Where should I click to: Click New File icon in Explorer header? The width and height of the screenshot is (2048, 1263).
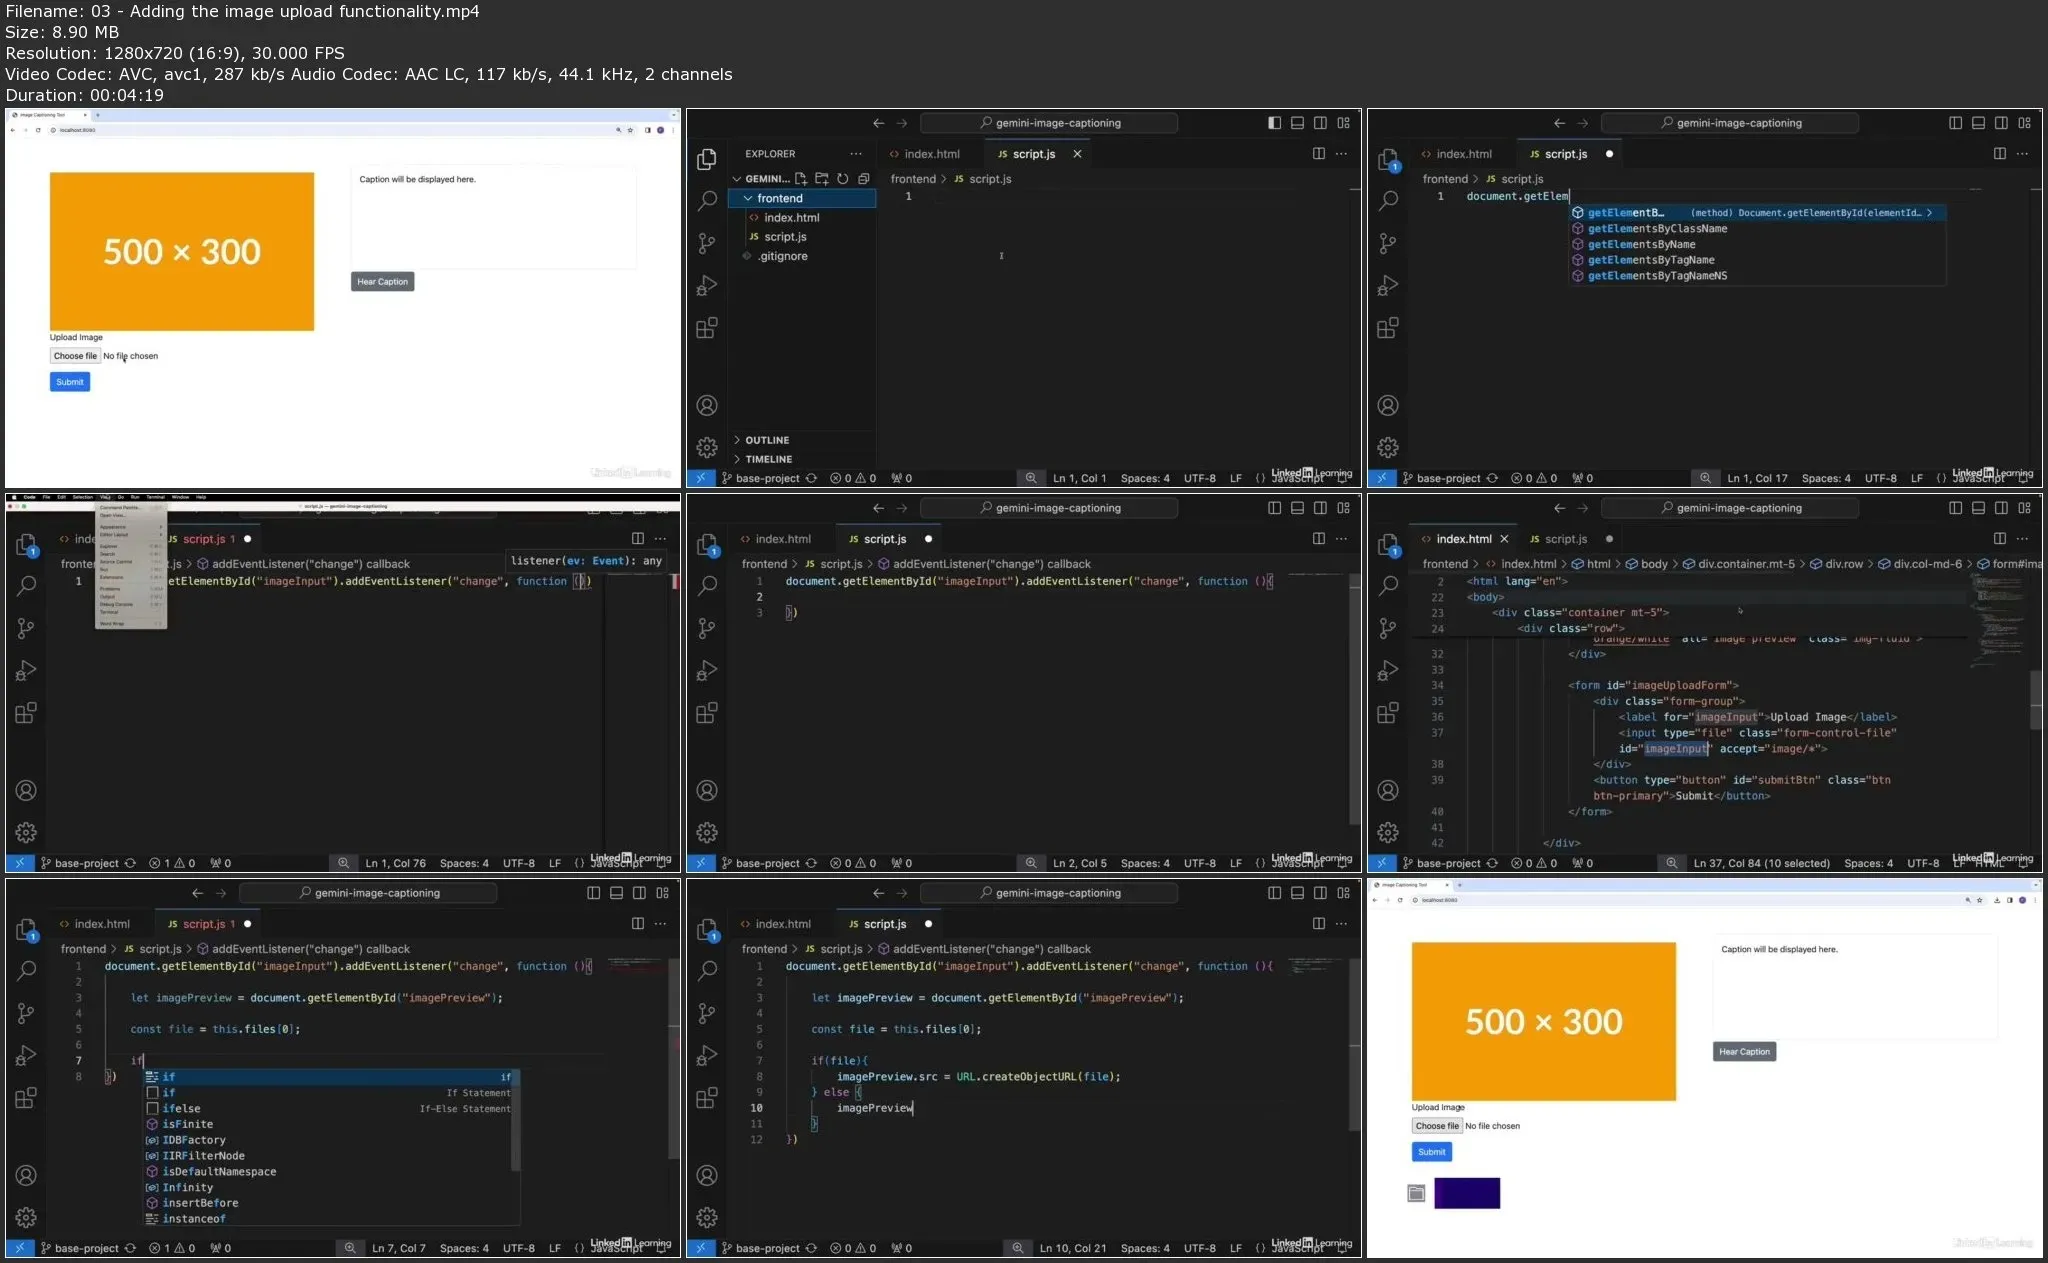tap(801, 179)
